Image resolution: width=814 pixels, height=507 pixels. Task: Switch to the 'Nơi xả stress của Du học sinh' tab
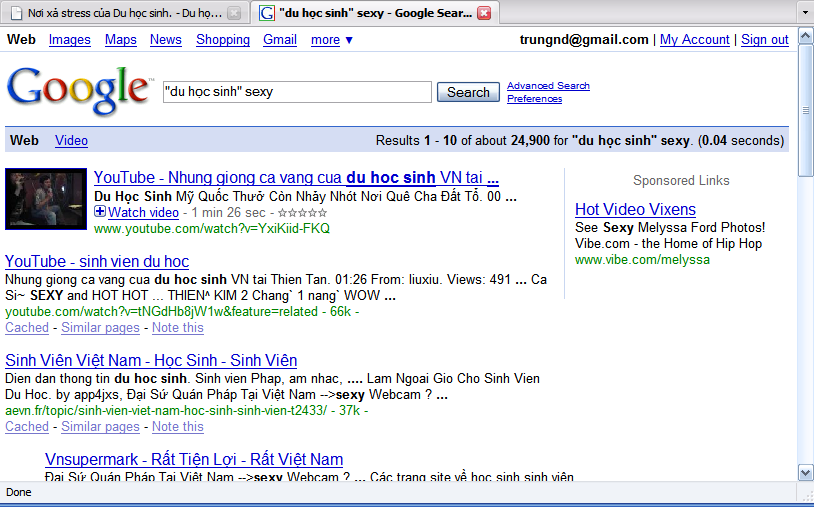coord(125,13)
